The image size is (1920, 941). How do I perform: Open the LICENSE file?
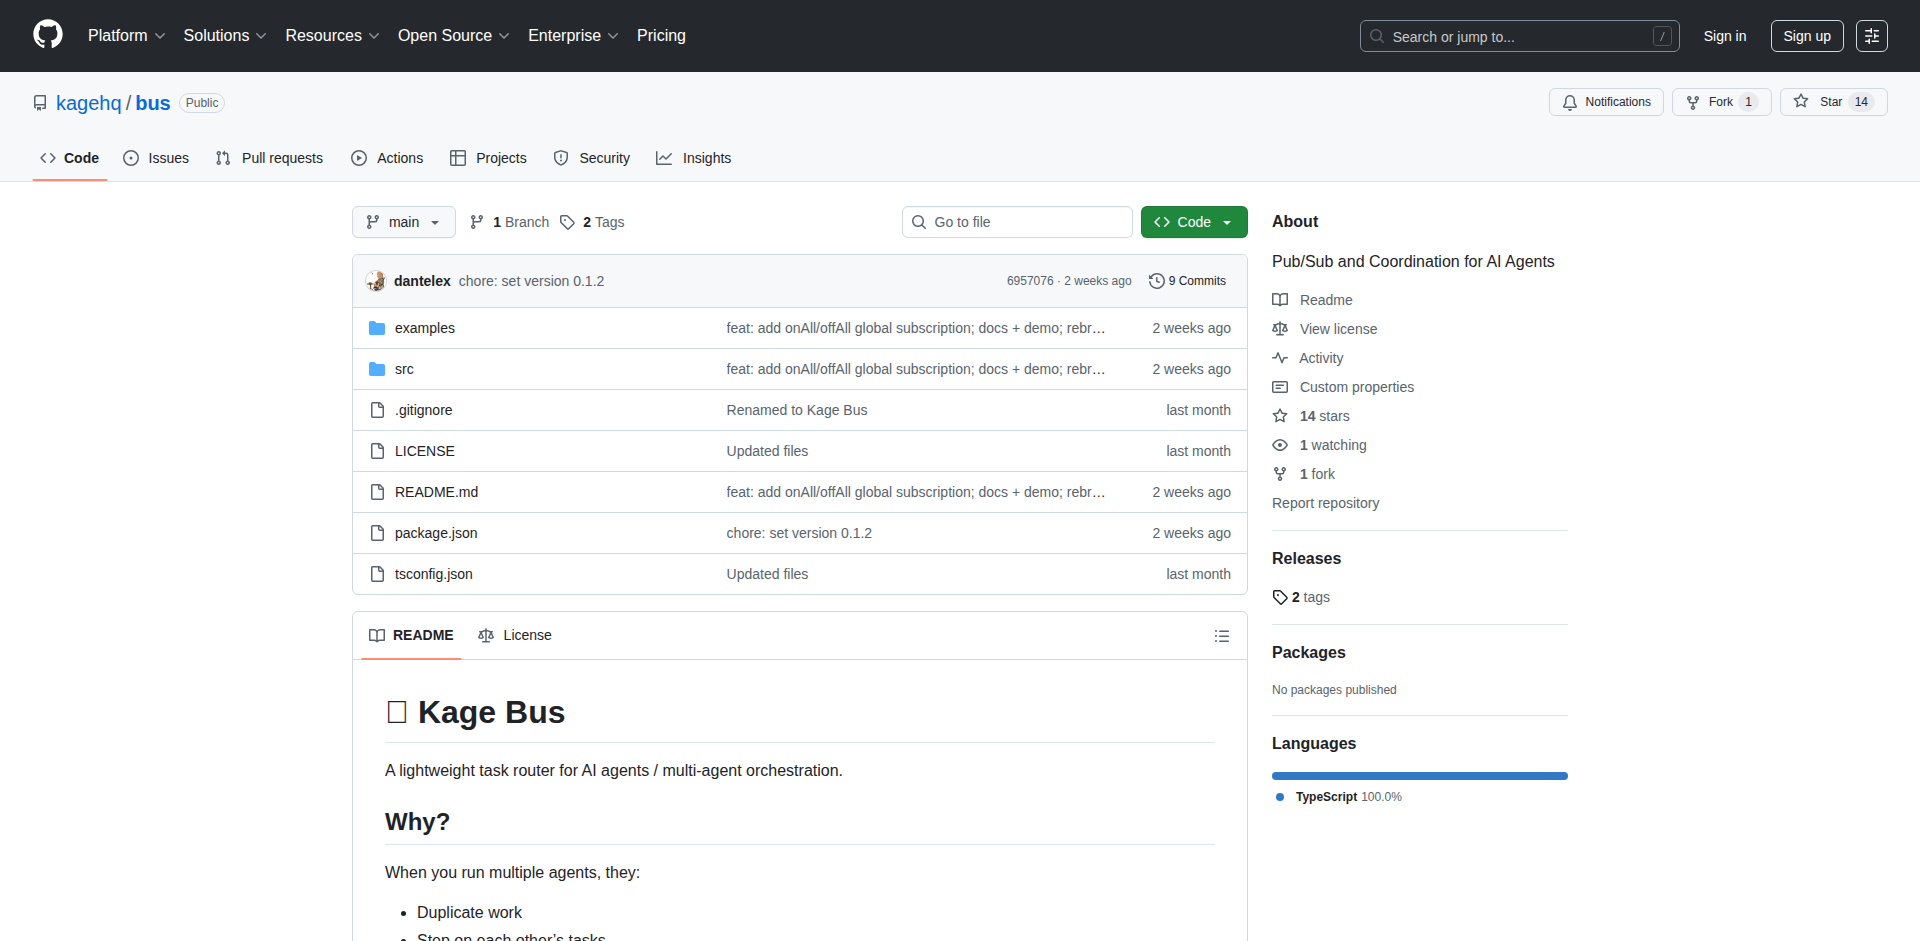(425, 451)
